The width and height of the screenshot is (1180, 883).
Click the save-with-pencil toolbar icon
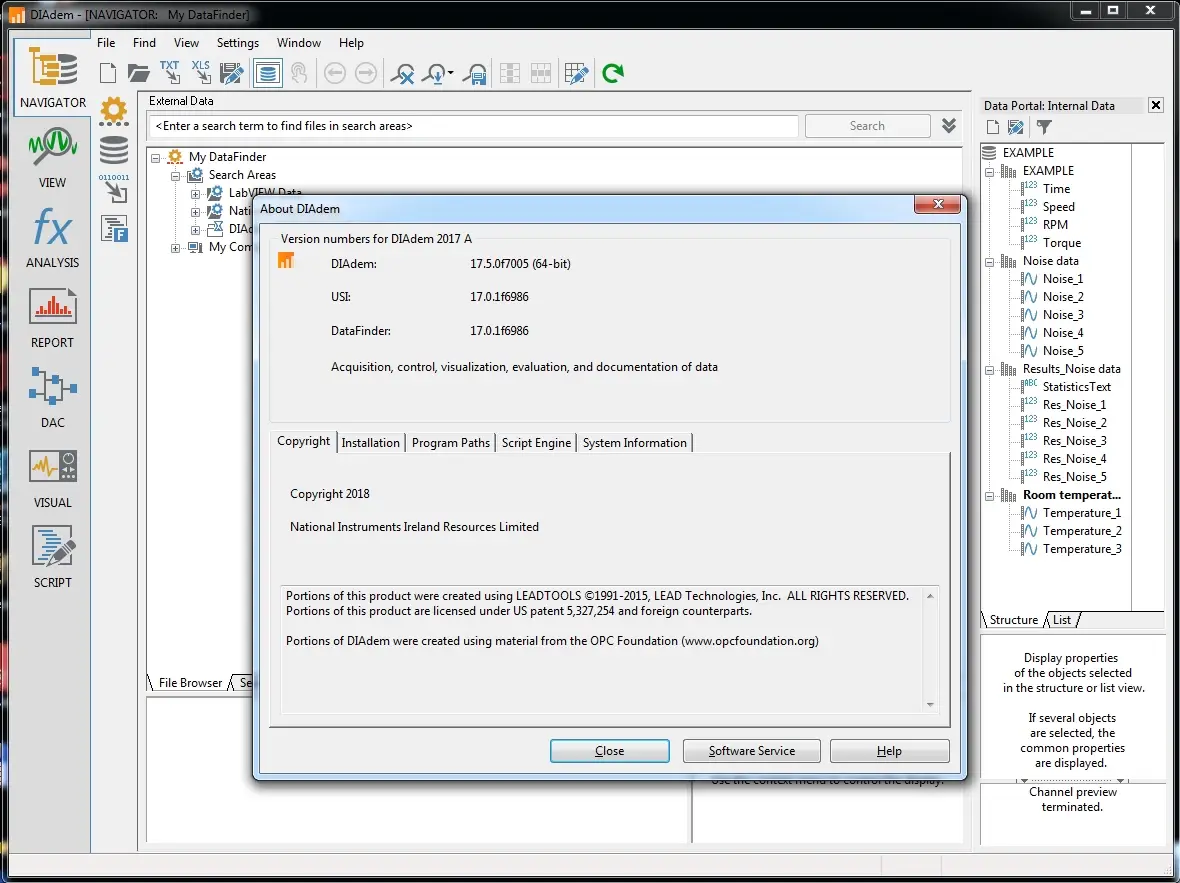click(x=232, y=73)
